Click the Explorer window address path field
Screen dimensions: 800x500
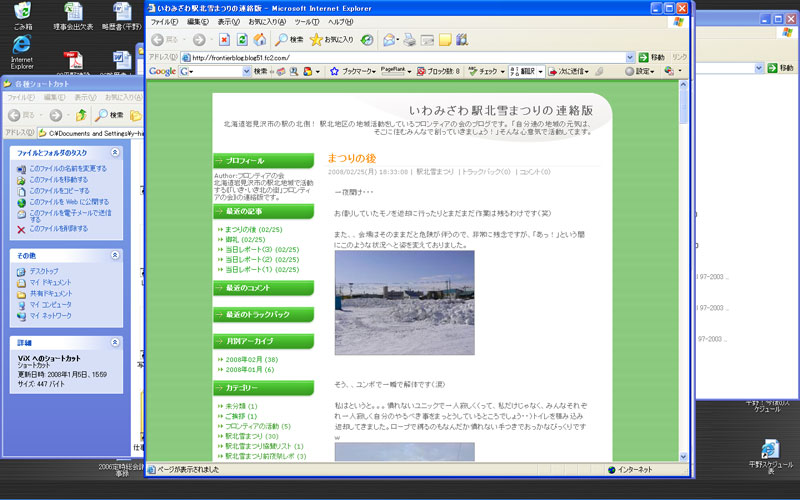click(x=90, y=133)
